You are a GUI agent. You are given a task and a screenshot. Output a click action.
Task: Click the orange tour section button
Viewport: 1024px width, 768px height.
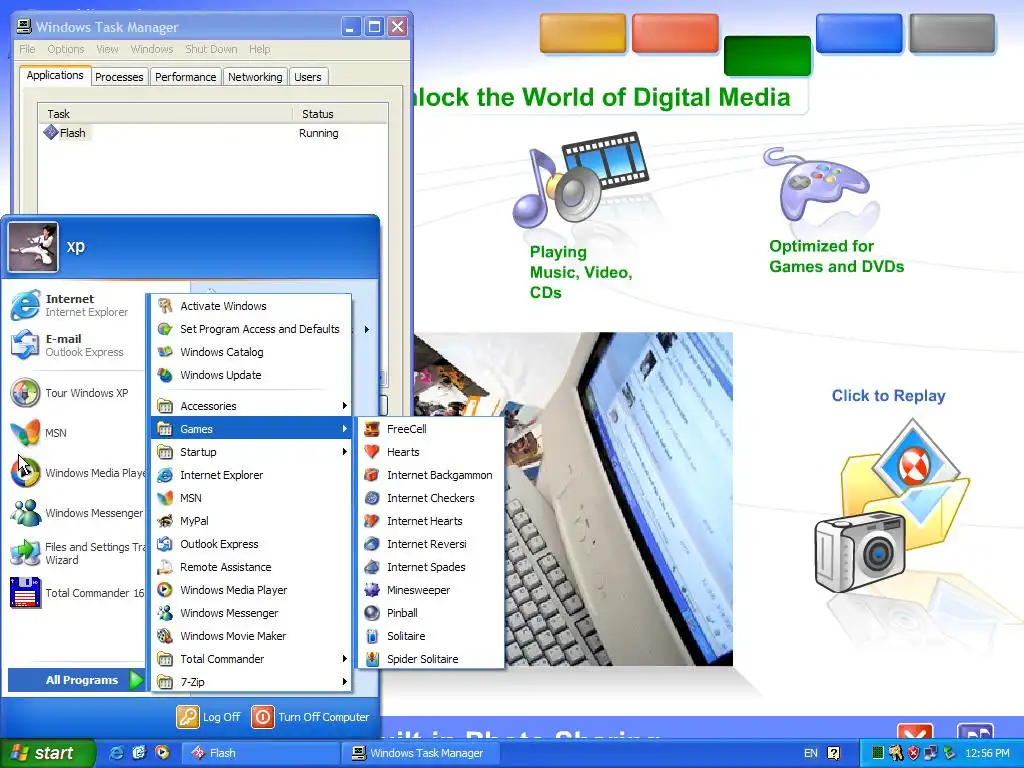click(583, 33)
